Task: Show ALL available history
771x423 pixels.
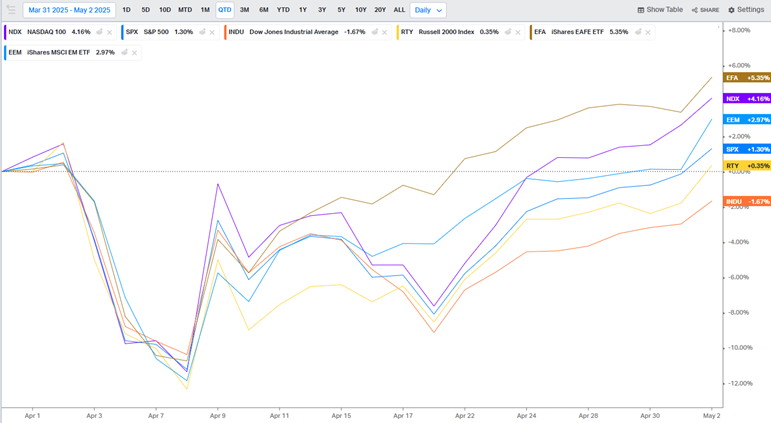Action: 399,10
